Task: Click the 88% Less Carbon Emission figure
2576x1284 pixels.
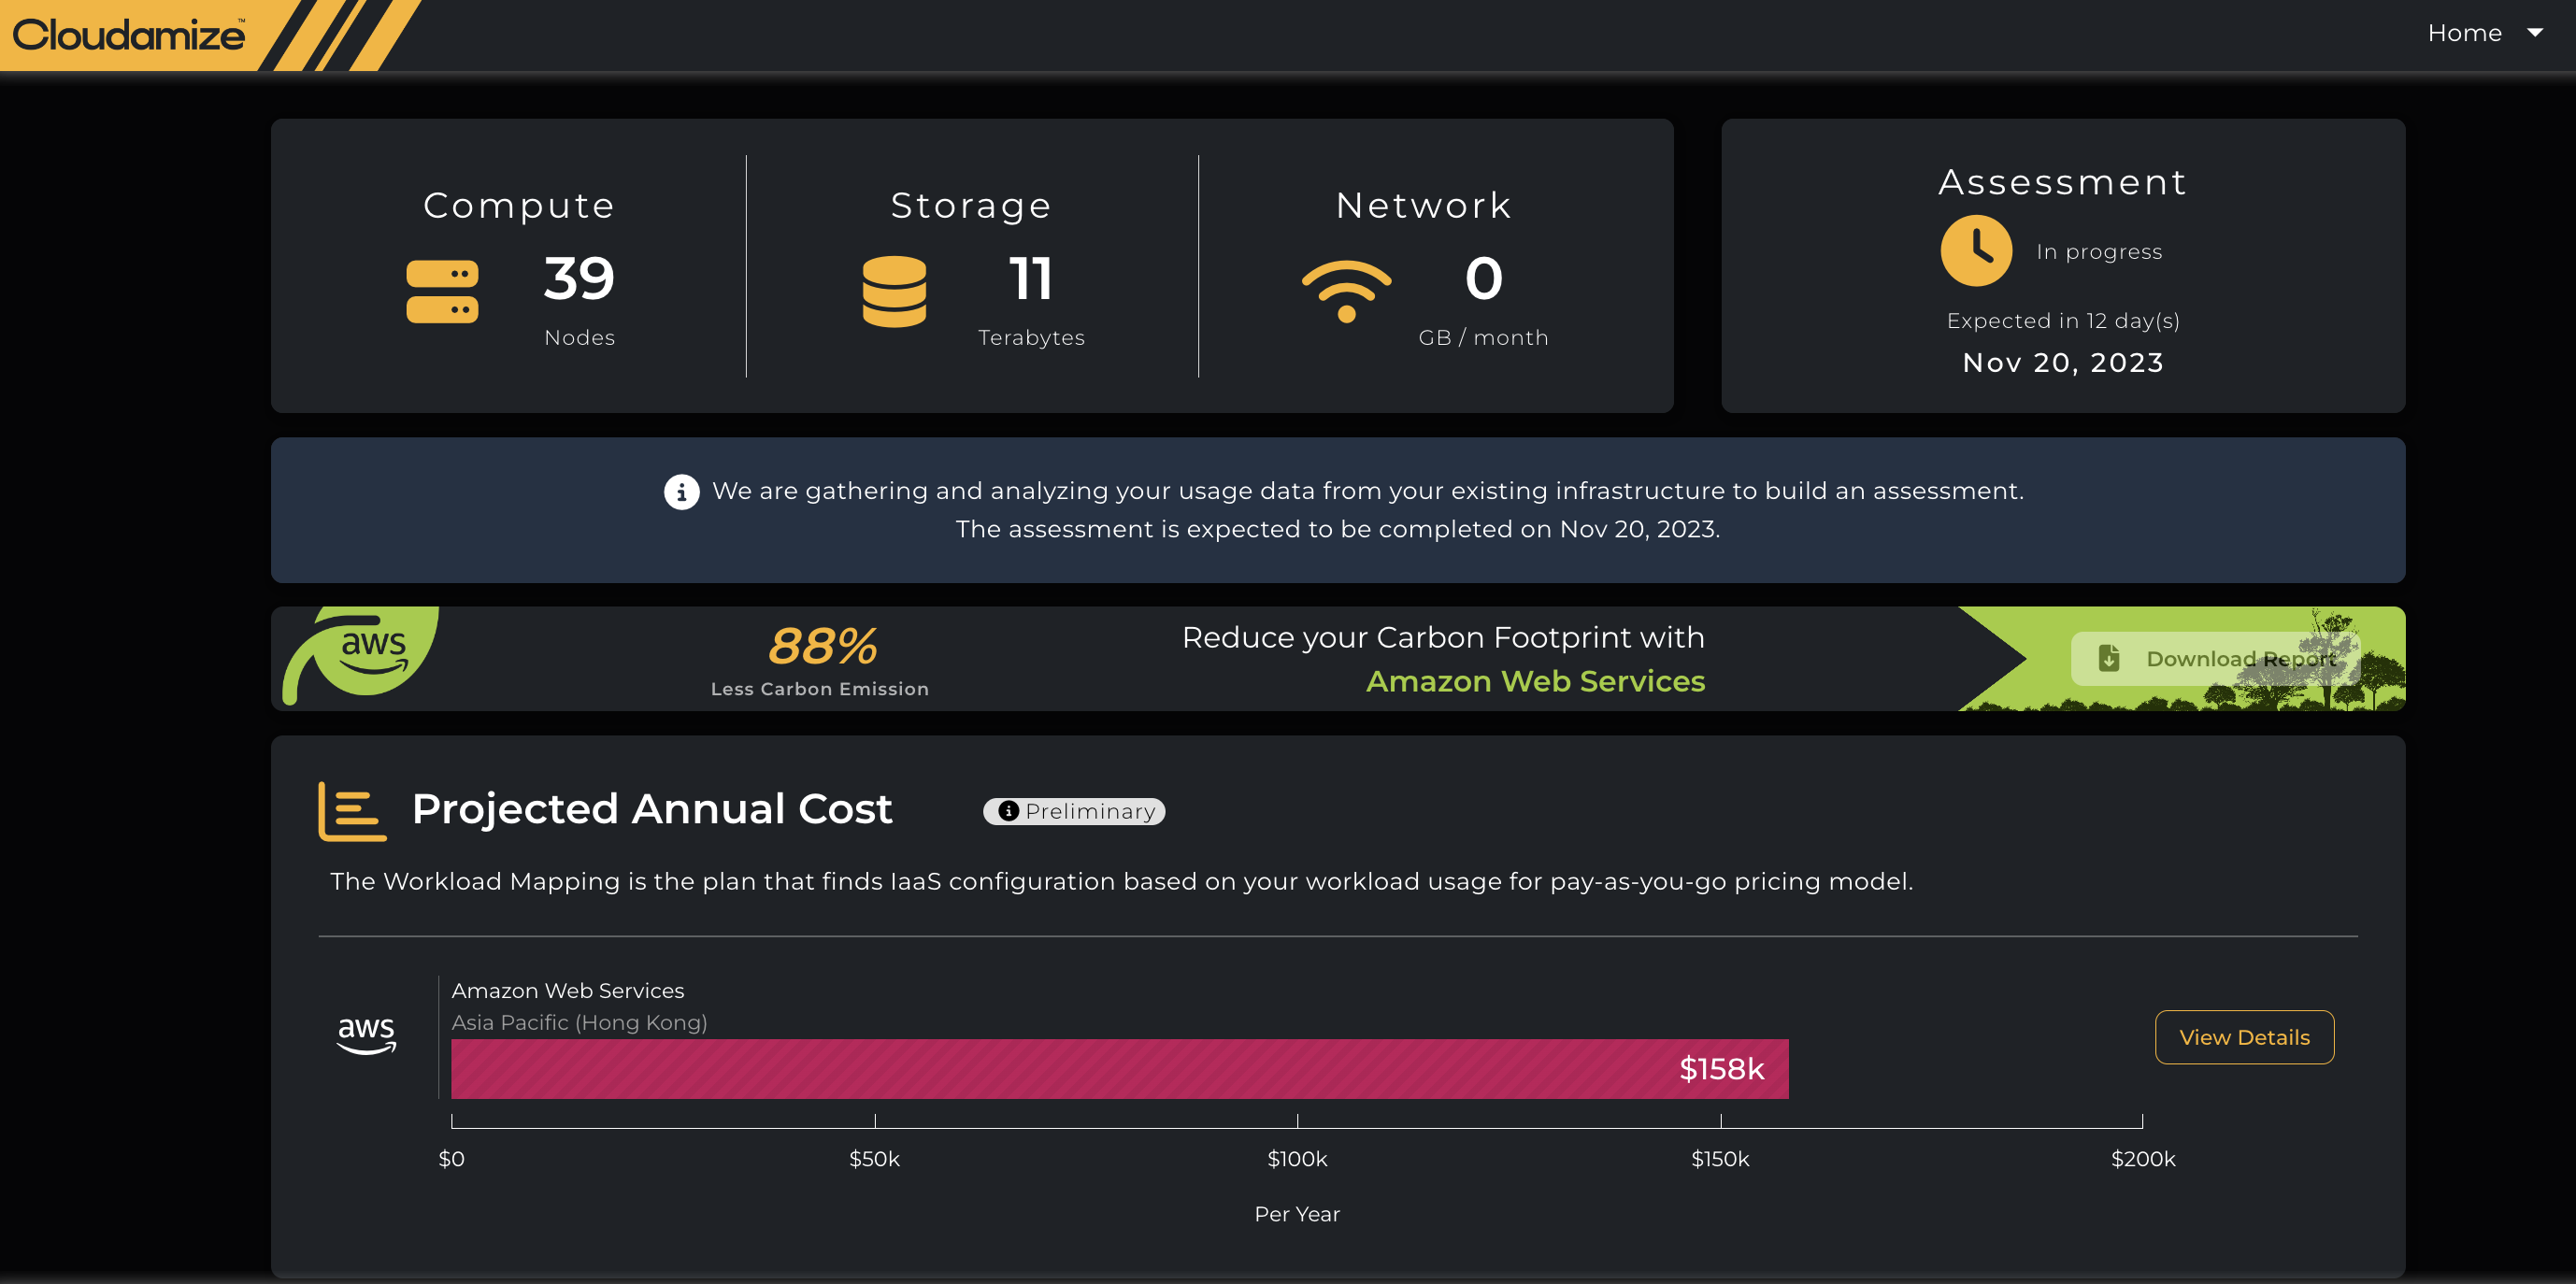Action: pyautogui.click(x=822, y=646)
